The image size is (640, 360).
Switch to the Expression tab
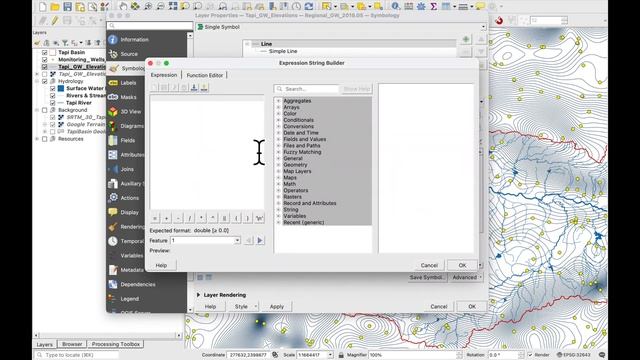[164, 75]
